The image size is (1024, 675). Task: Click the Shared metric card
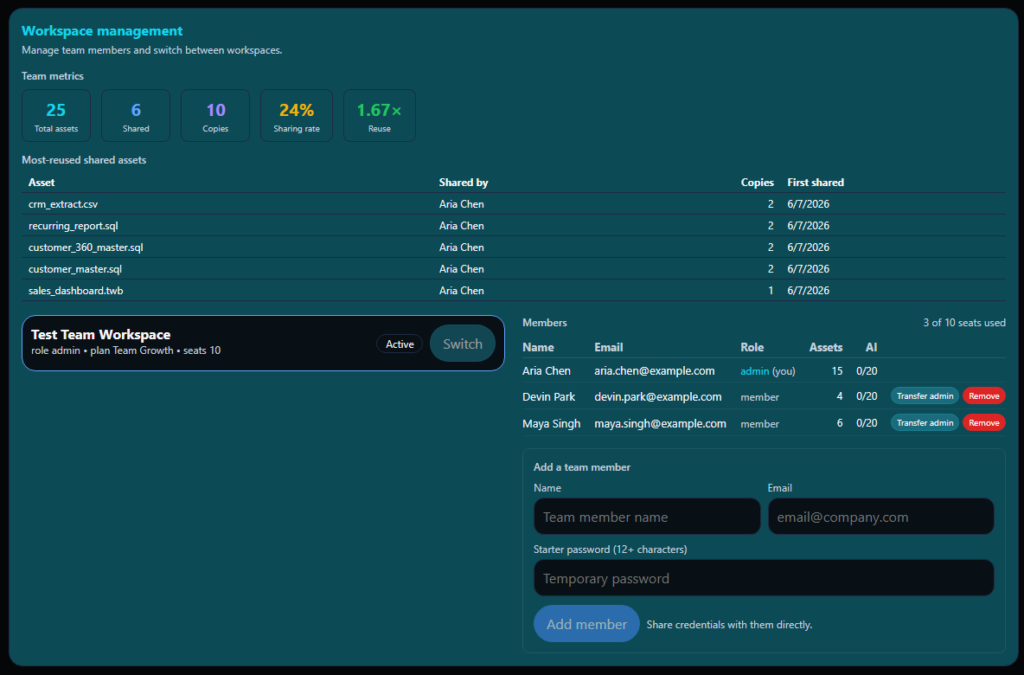(136, 116)
